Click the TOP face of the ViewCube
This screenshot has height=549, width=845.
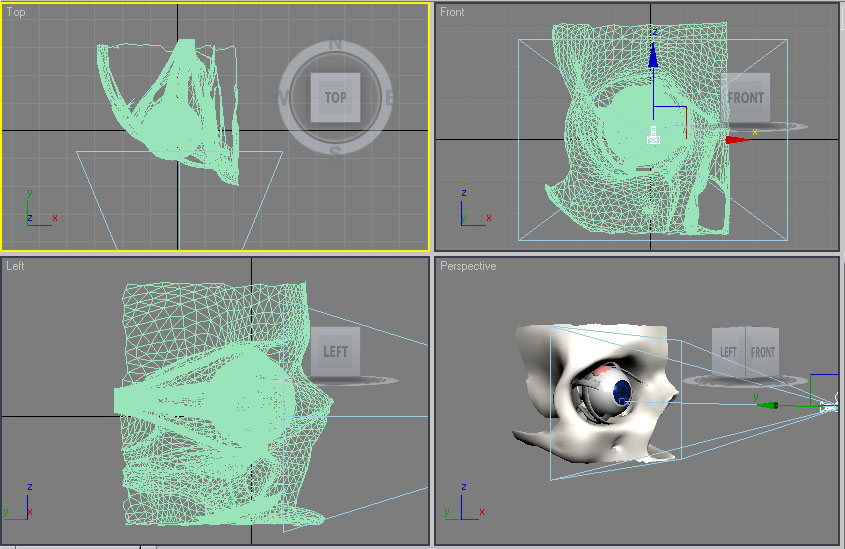[335, 98]
